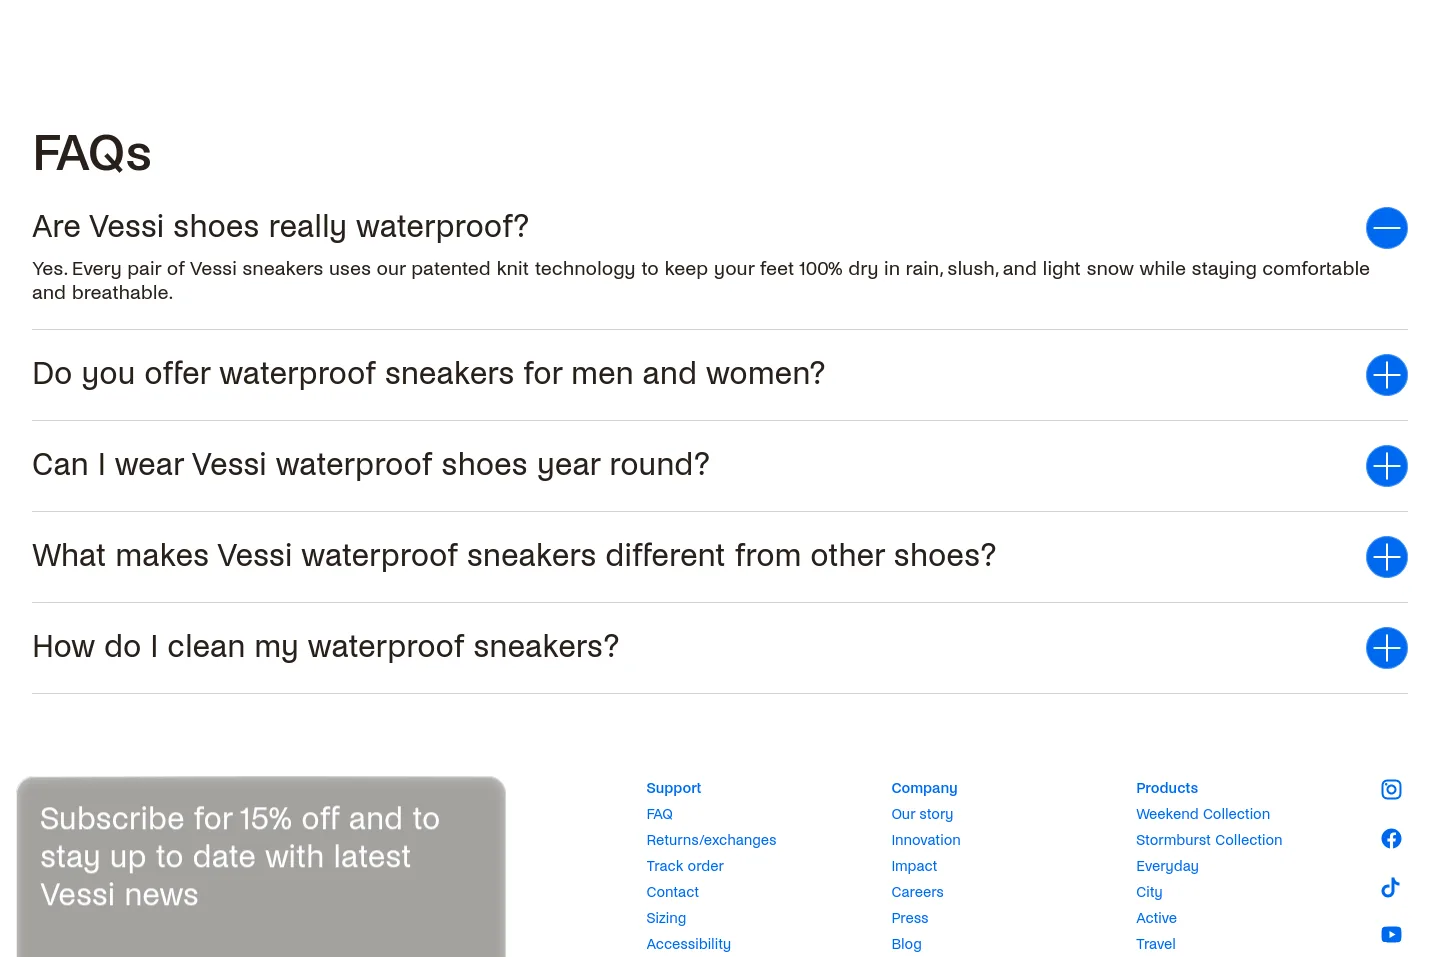Expand the year round FAQ plus icon
Screen dimensions: 1440x957
coord(1387,466)
